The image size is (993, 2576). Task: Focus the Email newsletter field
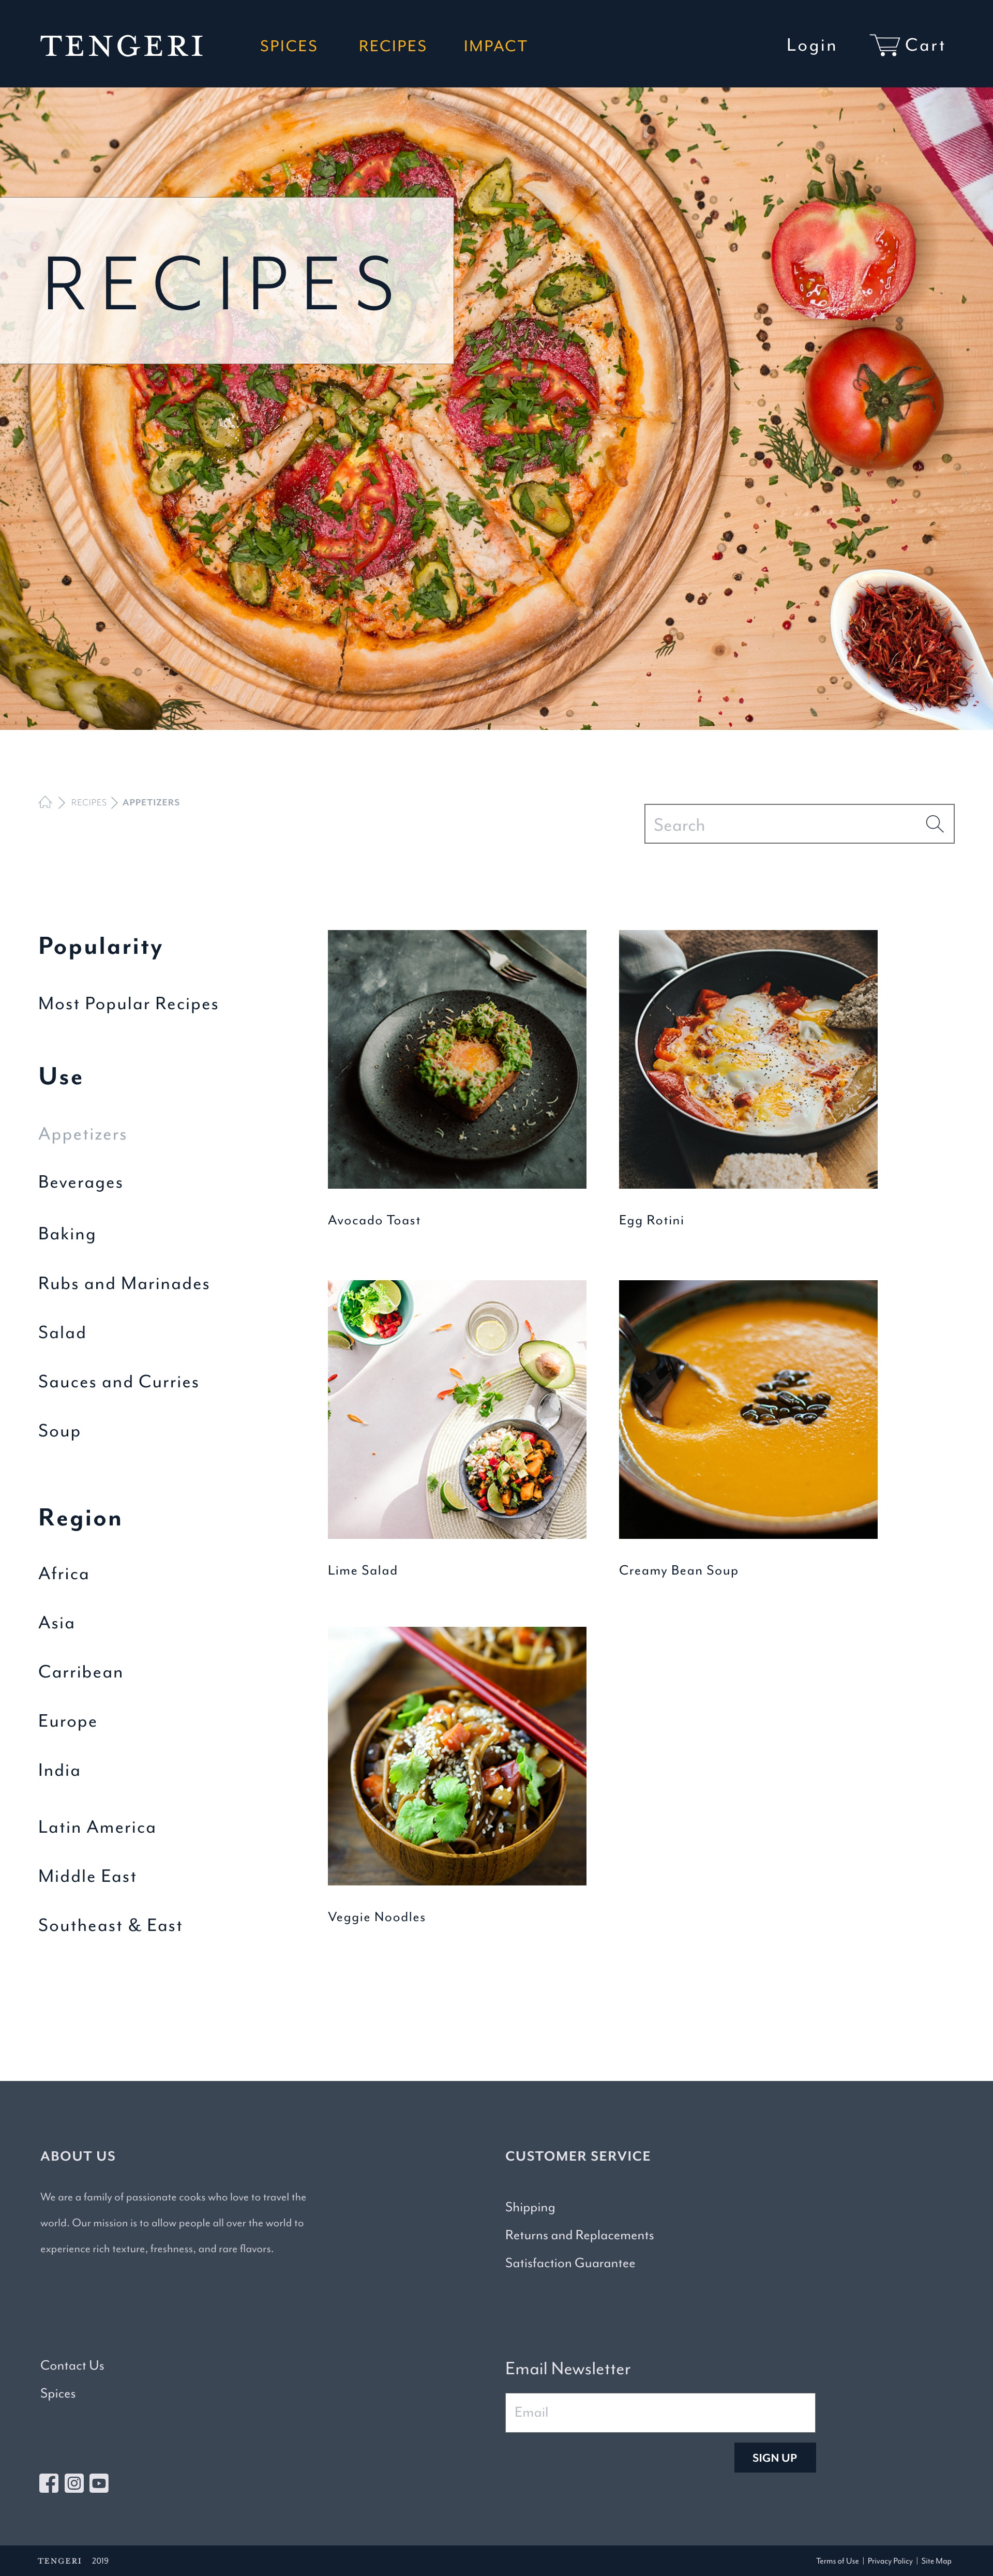pos(660,2412)
